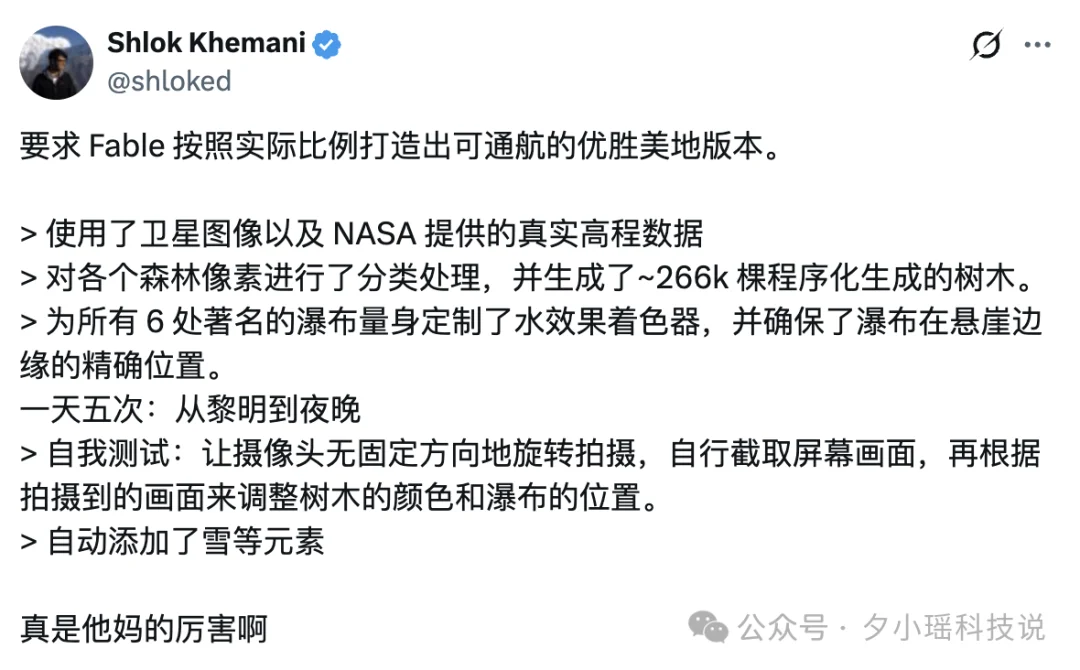Click the line 一天五次：从黎明到夜晚
This screenshot has width=1080, height=670.
[190, 410]
